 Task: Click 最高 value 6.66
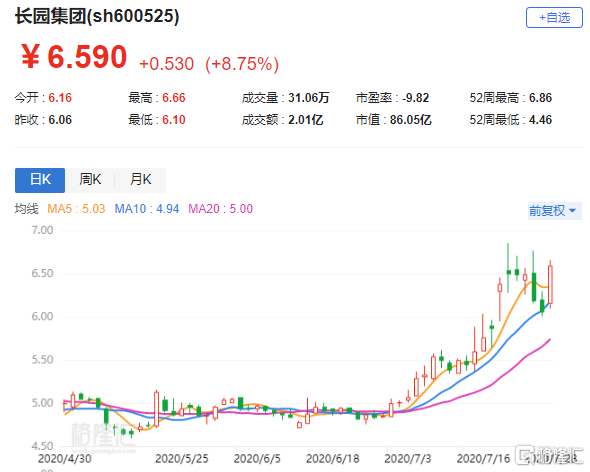[x=173, y=98]
